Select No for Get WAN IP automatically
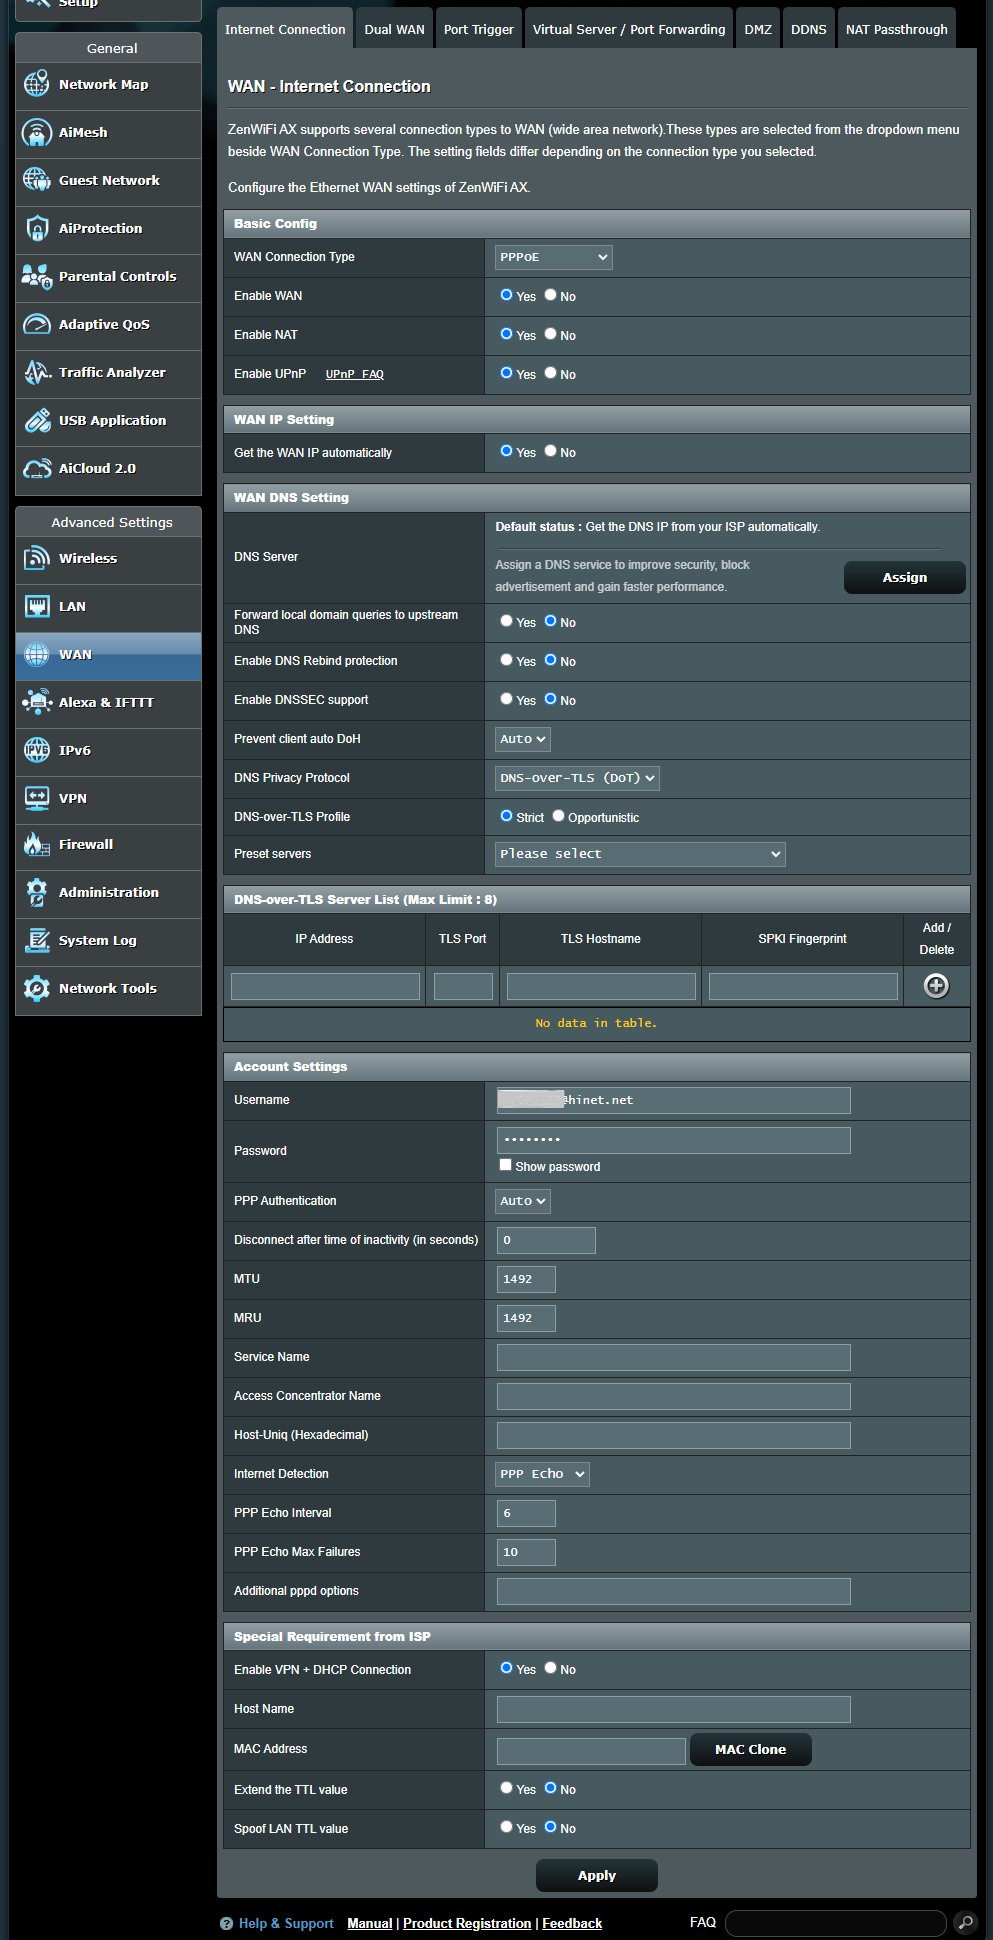Image resolution: width=993 pixels, height=1940 pixels. point(550,451)
